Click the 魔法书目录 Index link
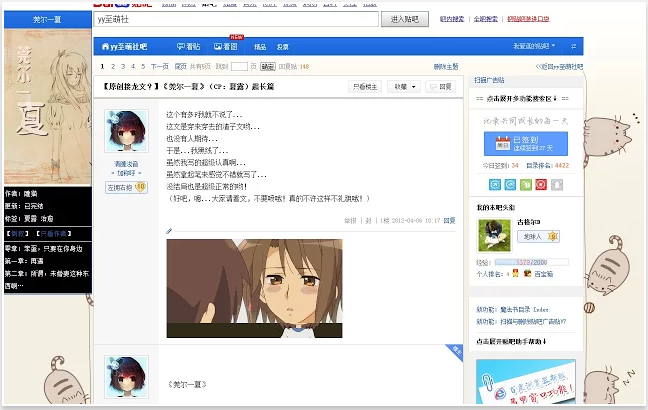The image size is (648, 410). pyautogui.click(x=524, y=310)
